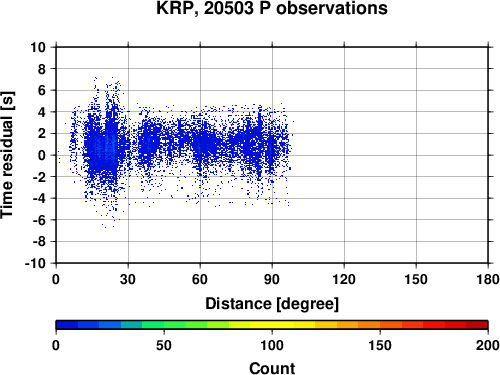Click the Time residual [s] axis label

(7, 155)
